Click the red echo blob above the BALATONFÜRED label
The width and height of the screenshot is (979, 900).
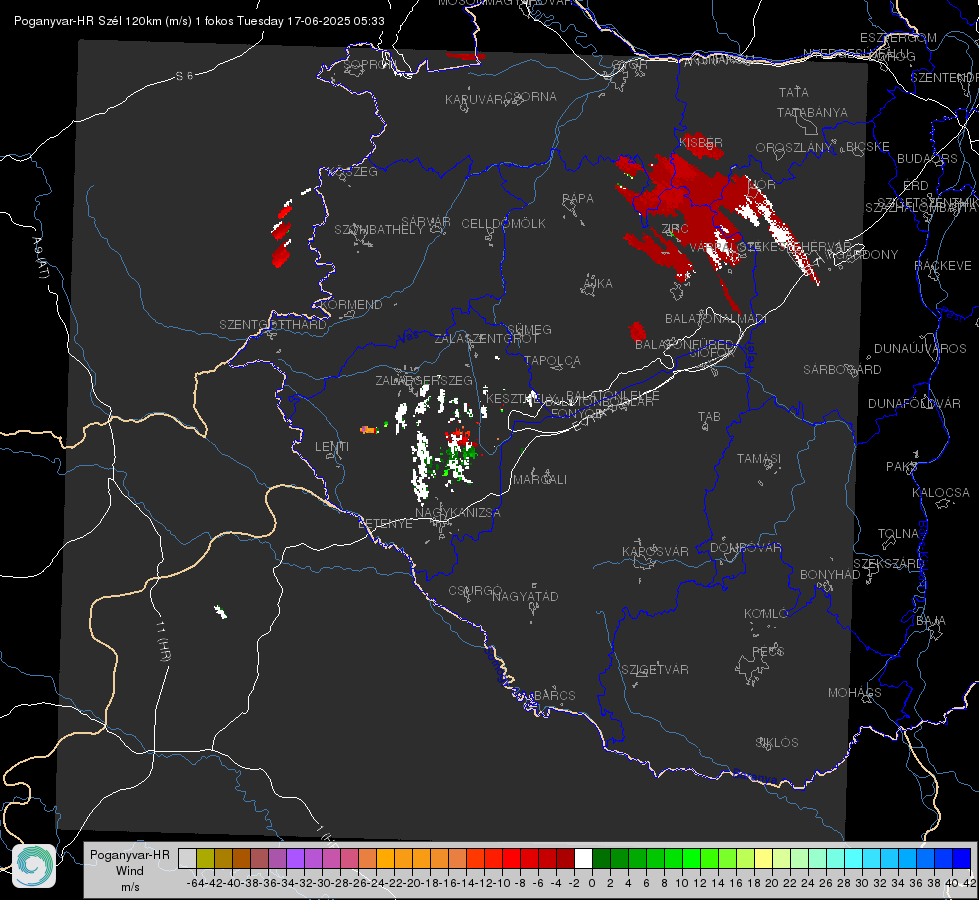(637, 331)
